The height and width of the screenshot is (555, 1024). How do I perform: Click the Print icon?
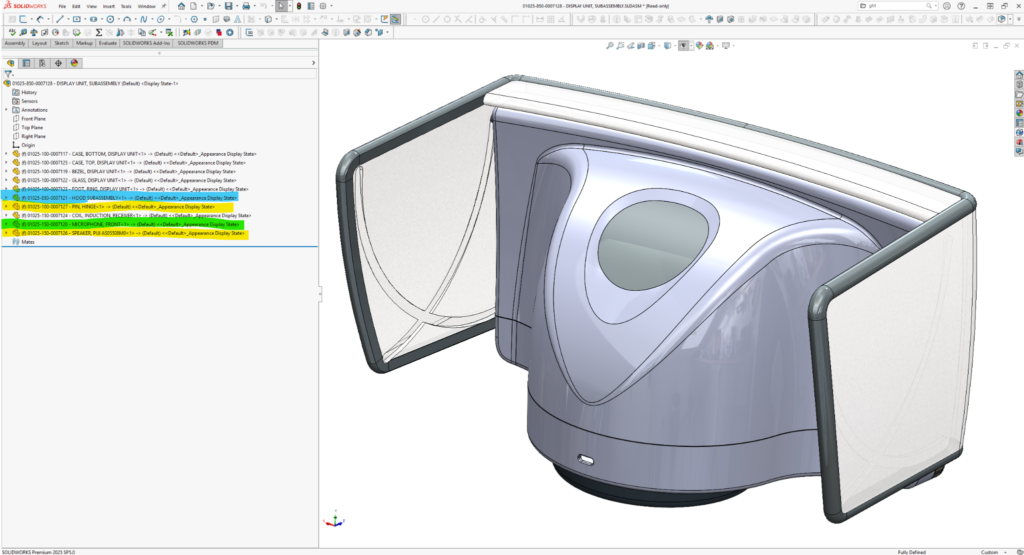click(246, 6)
